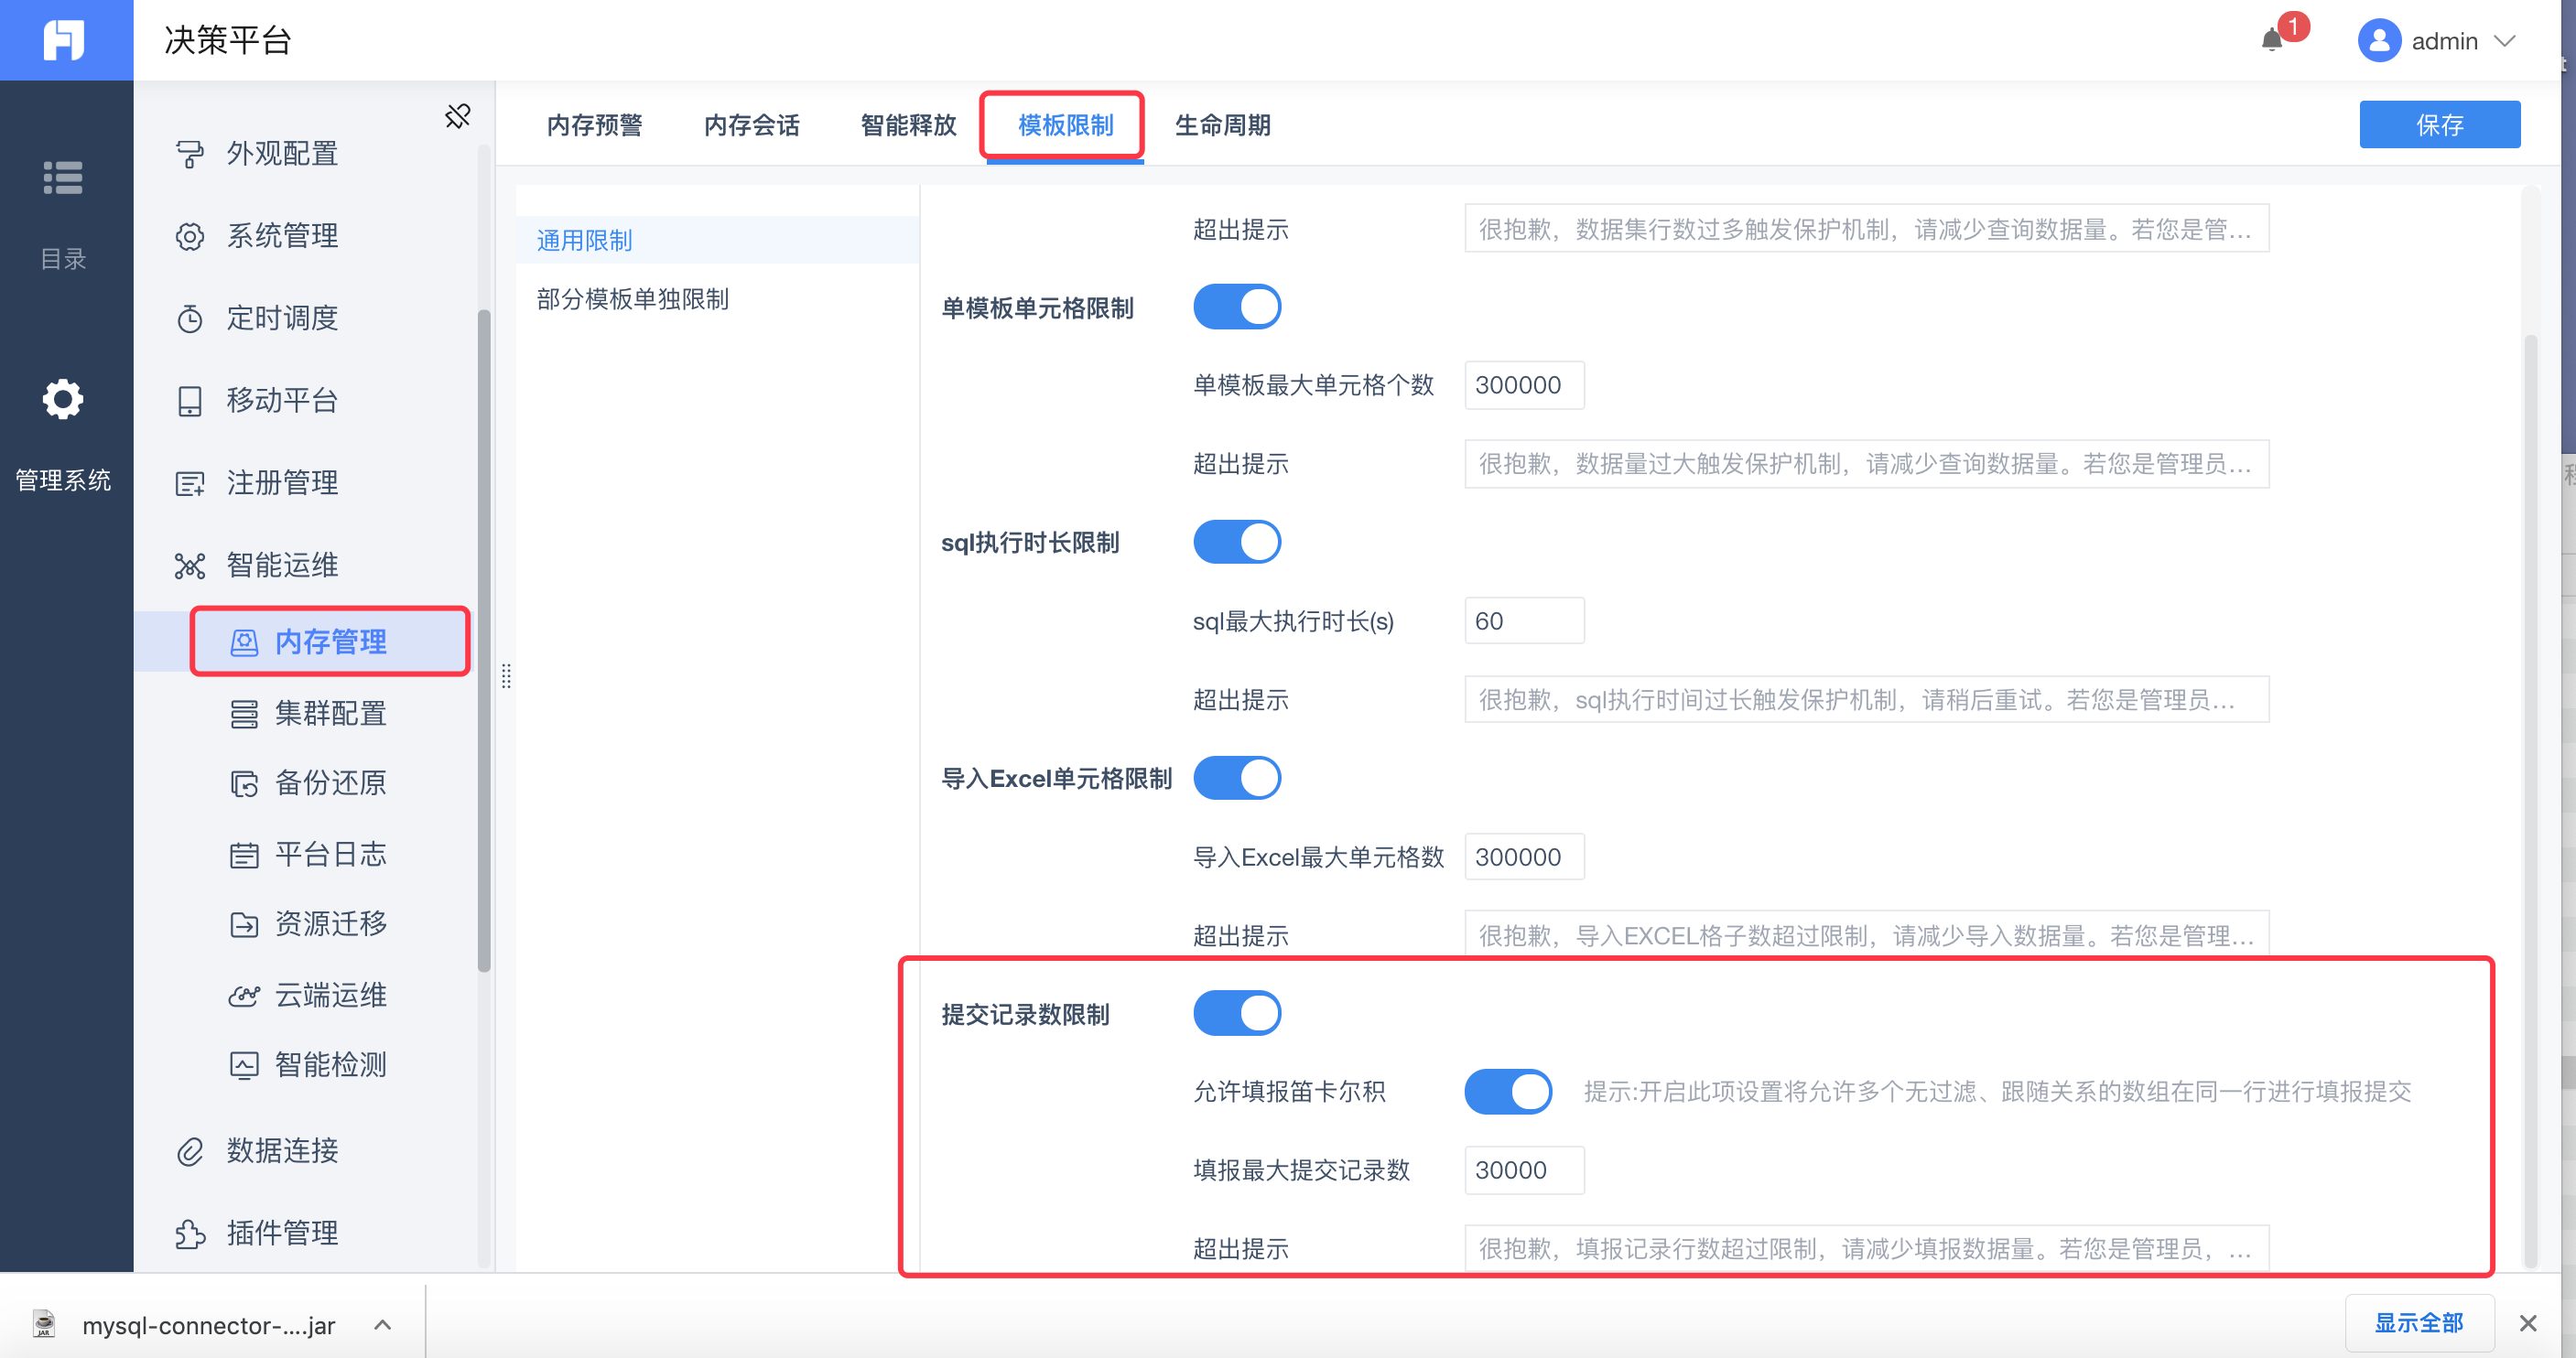The image size is (2576, 1358).
Task: Click the 填报 超出提示 message field
Action: [1866, 1249]
